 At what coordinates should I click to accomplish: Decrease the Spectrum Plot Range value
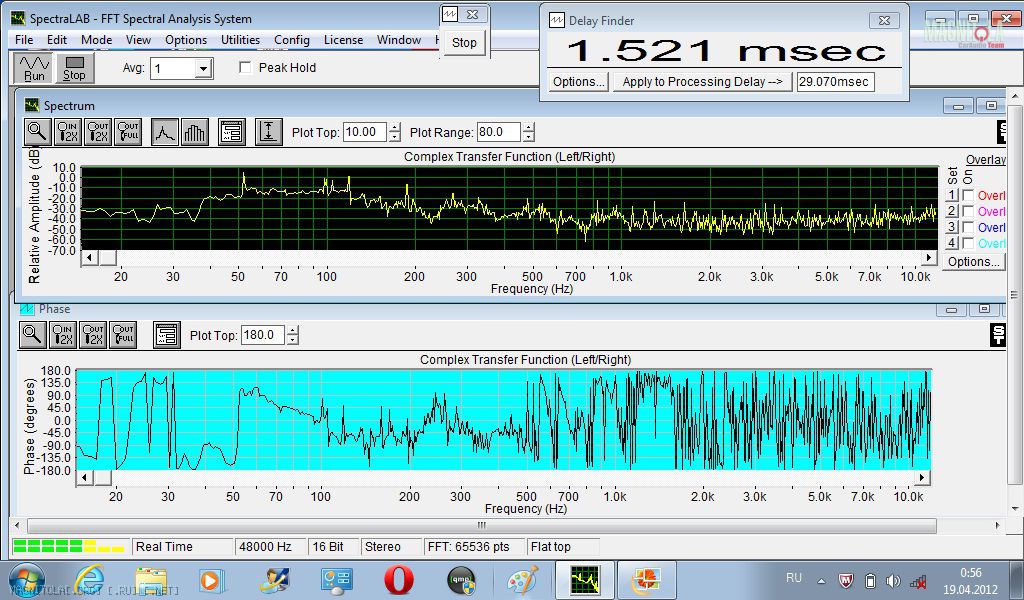(x=528, y=137)
